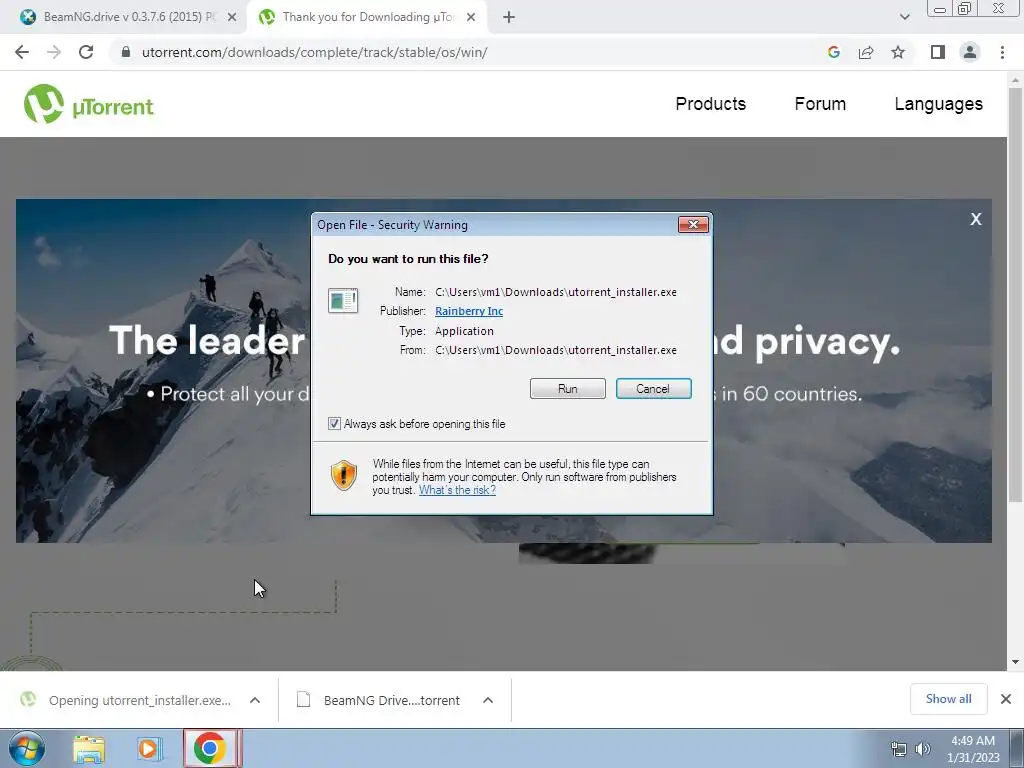This screenshot has width=1024, height=768.
Task: Open Windows Media Player from taskbar
Action: pos(149,749)
